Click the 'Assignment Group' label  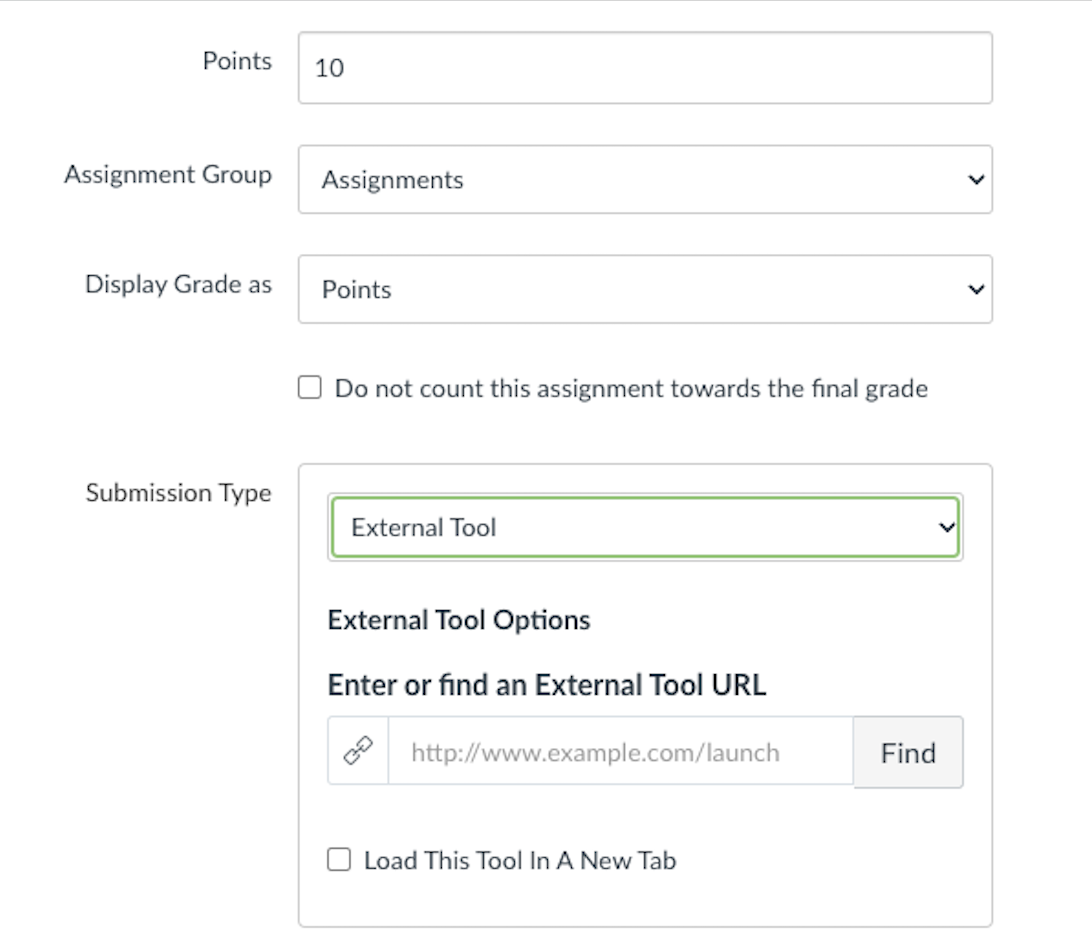tap(168, 175)
